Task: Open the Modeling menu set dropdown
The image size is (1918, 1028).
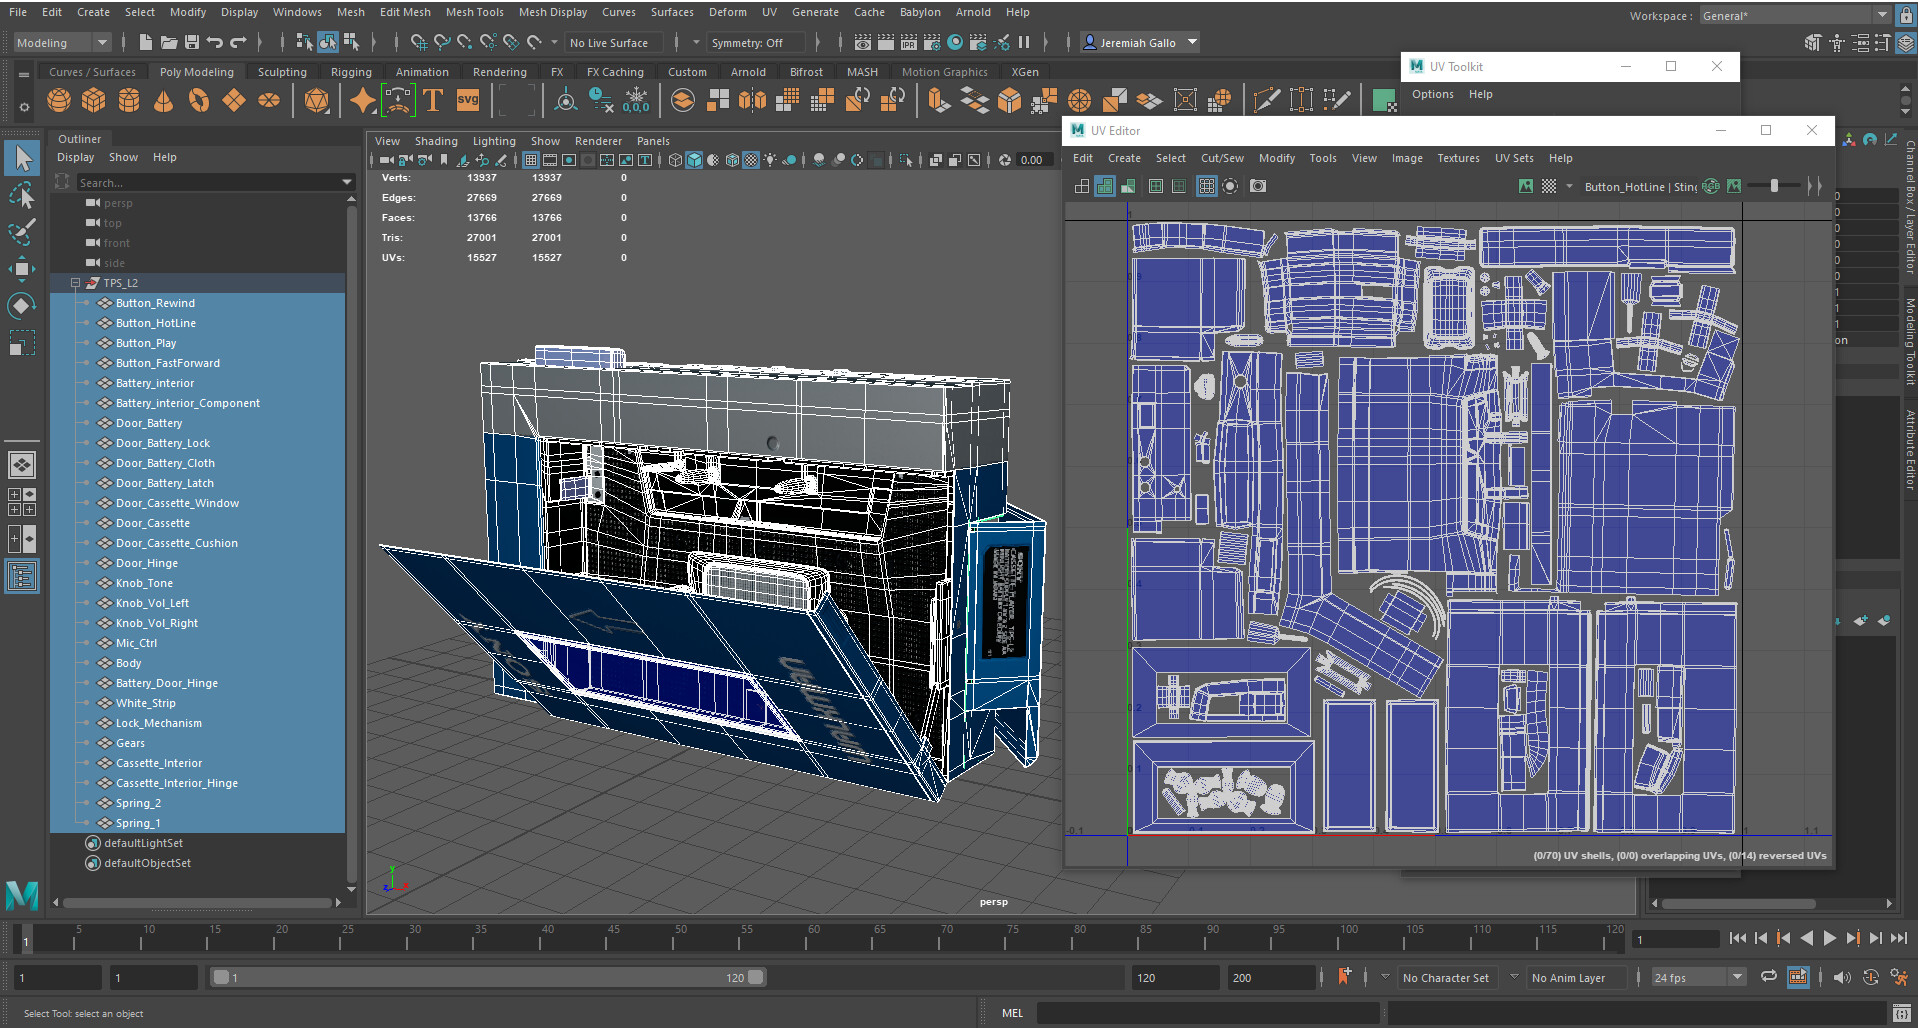Action: pyautogui.click(x=62, y=43)
